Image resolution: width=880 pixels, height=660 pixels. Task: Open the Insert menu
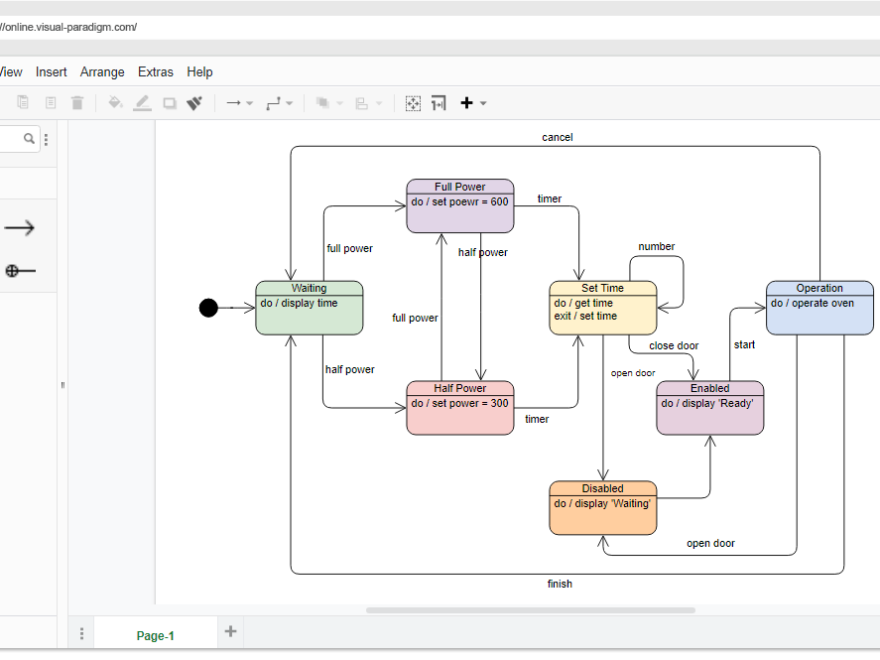point(51,72)
